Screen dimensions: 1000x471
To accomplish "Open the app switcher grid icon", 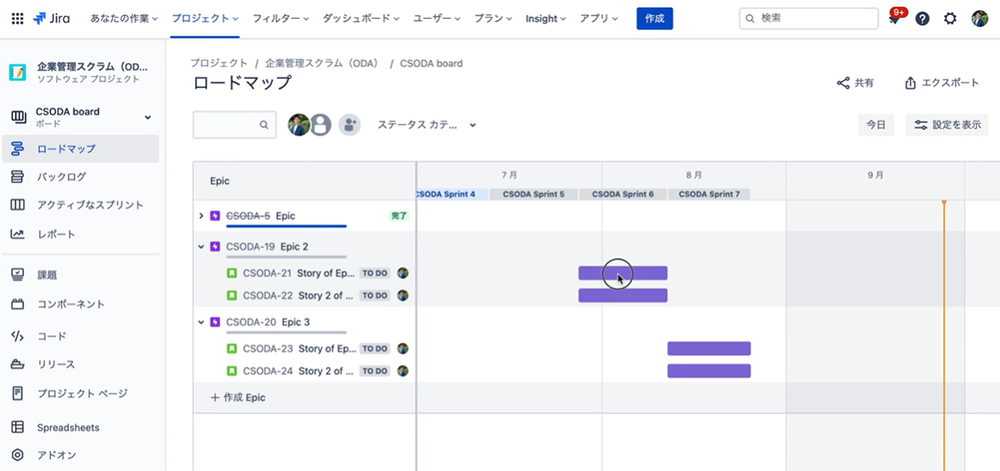I will click(17, 18).
